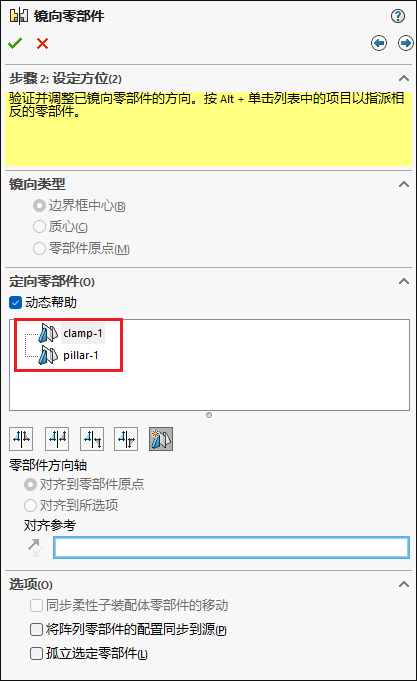The image size is (417, 681).
Task: Collapse the 定向零部件 section
Action: 404,281
